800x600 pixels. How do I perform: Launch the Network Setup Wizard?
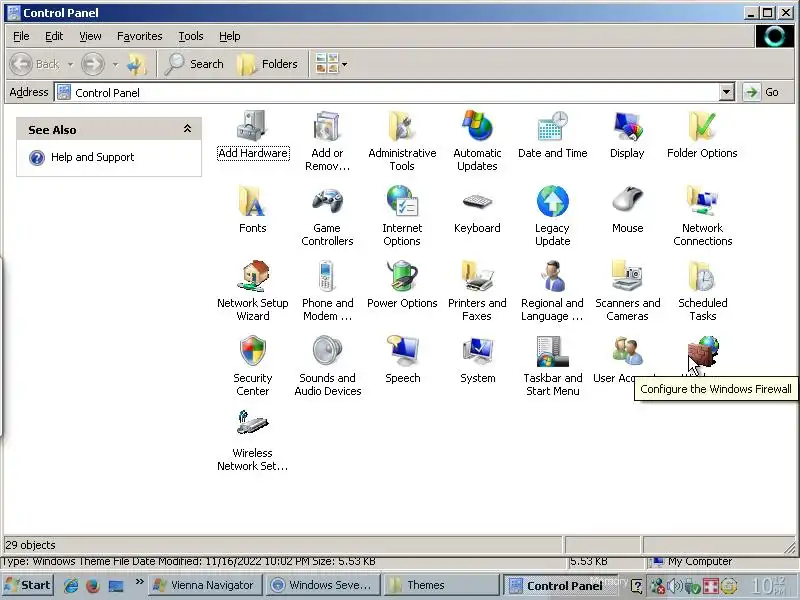[x=253, y=290]
